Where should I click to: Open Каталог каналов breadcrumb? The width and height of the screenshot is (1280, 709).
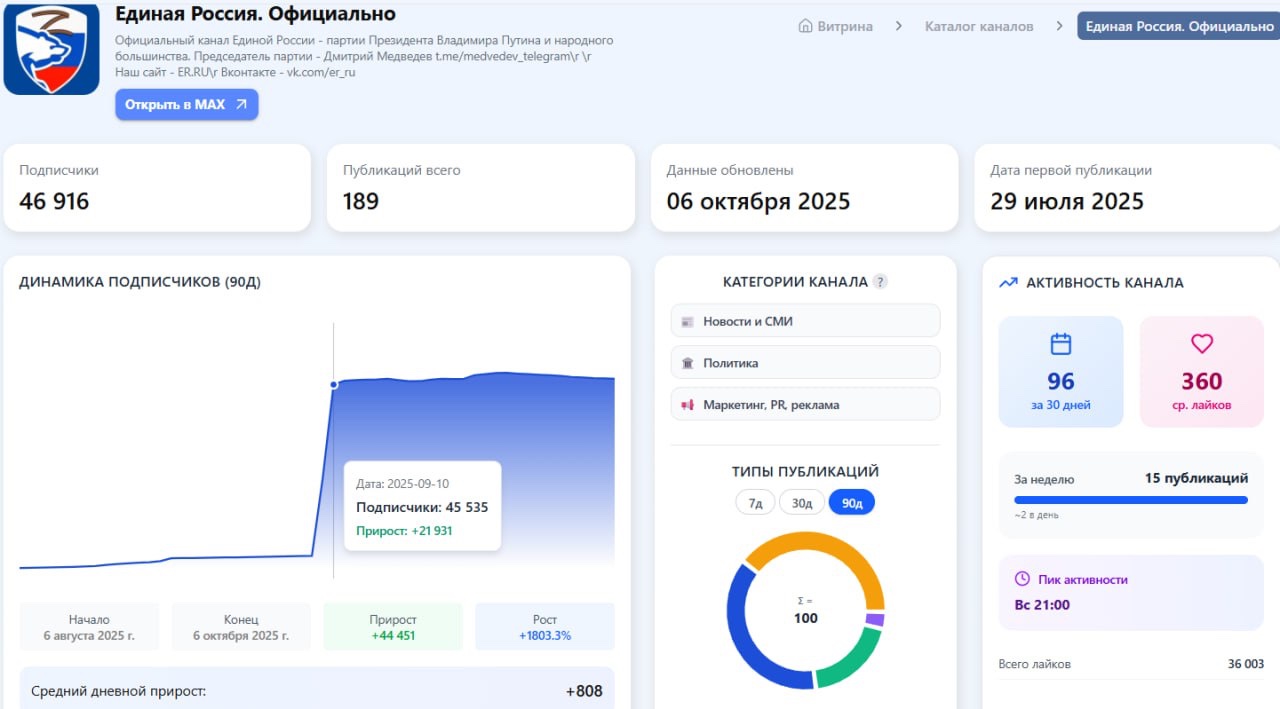click(979, 26)
